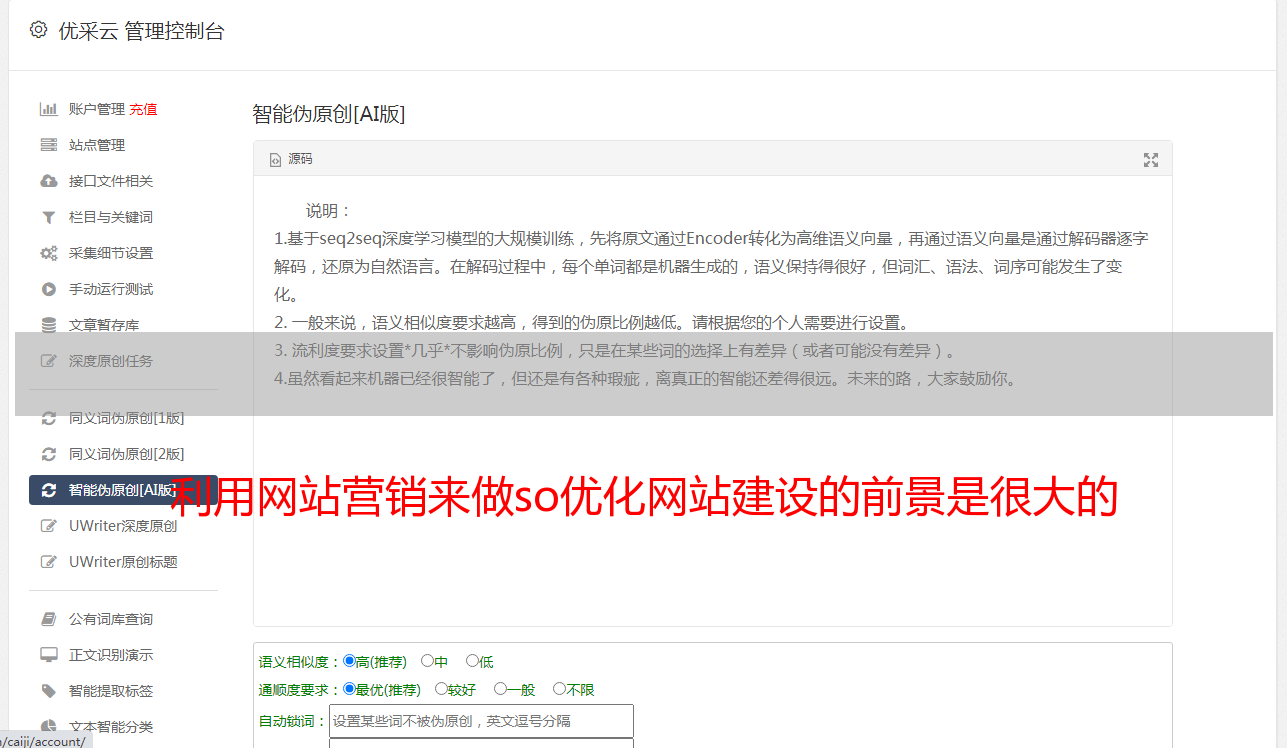Go to 同义词伪原创[2版] page
This screenshot has height=748, width=1287.
(x=127, y=454)
